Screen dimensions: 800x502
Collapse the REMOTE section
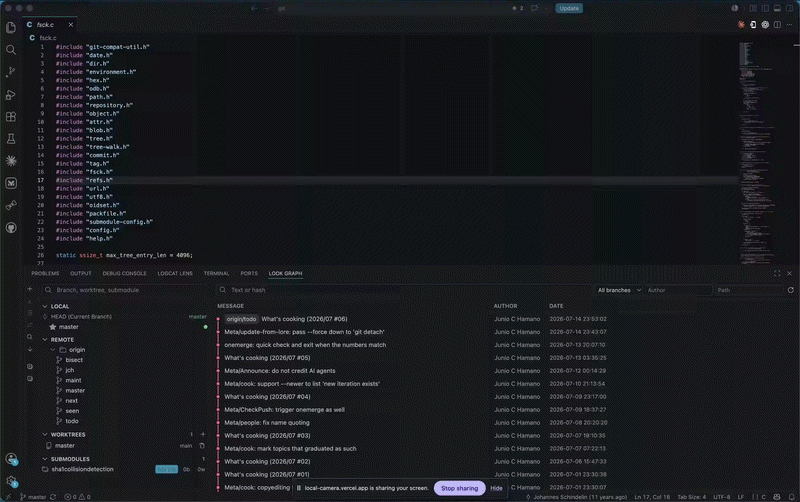[45, 339]
